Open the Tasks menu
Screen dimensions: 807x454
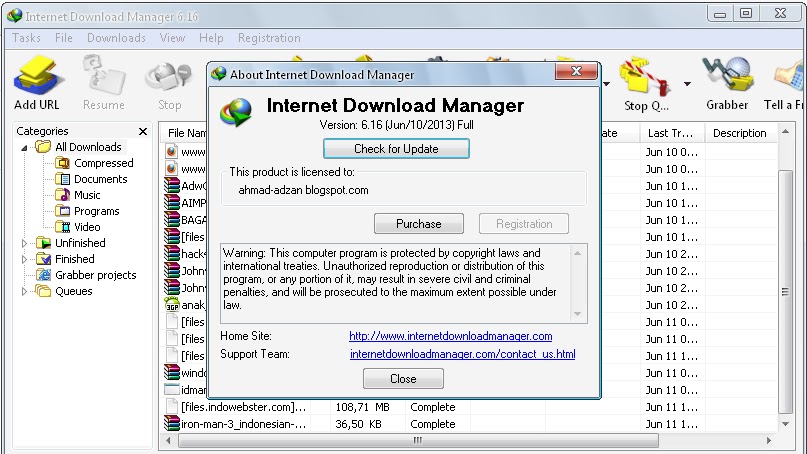[26, 38]
